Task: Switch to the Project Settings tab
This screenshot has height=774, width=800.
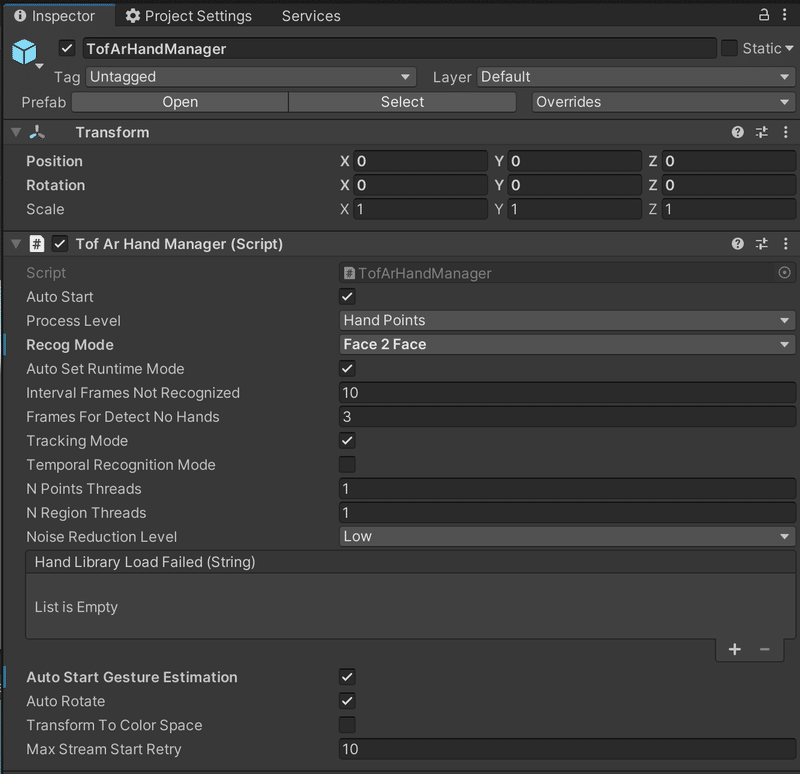Action: point(189,16)
